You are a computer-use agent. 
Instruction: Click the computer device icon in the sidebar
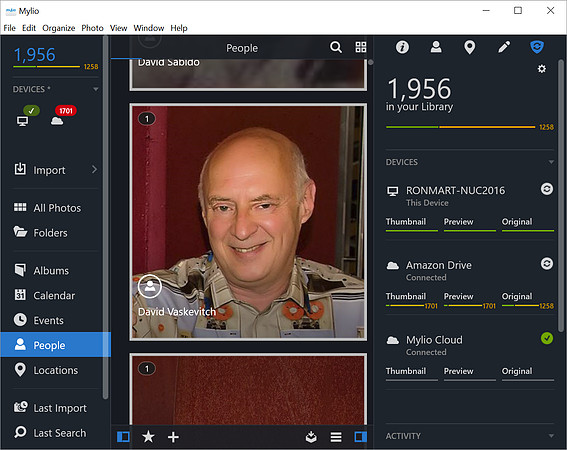(22, 121)
